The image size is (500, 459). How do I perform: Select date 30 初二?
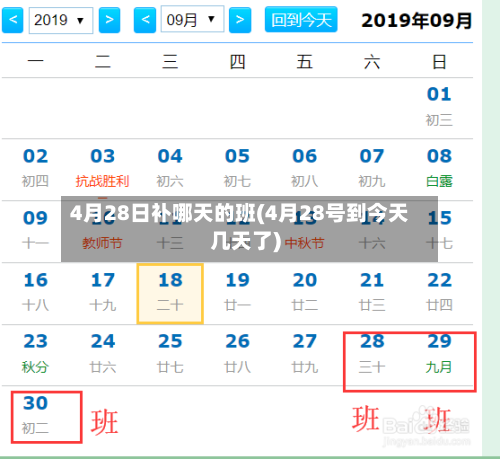click(35, 416)
